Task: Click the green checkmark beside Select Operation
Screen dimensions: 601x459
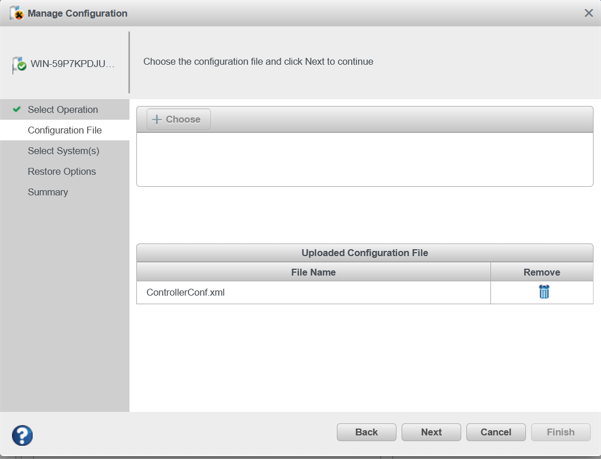Action: point(17,110)
